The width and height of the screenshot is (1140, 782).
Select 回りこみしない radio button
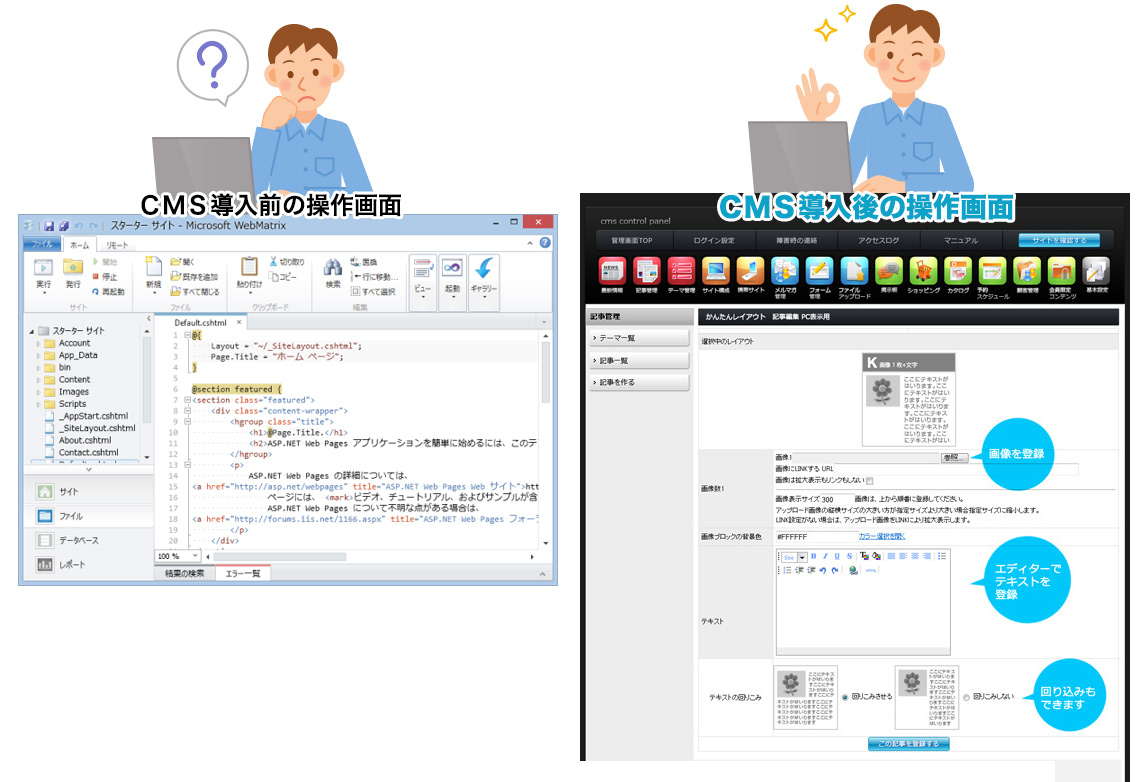966,697
